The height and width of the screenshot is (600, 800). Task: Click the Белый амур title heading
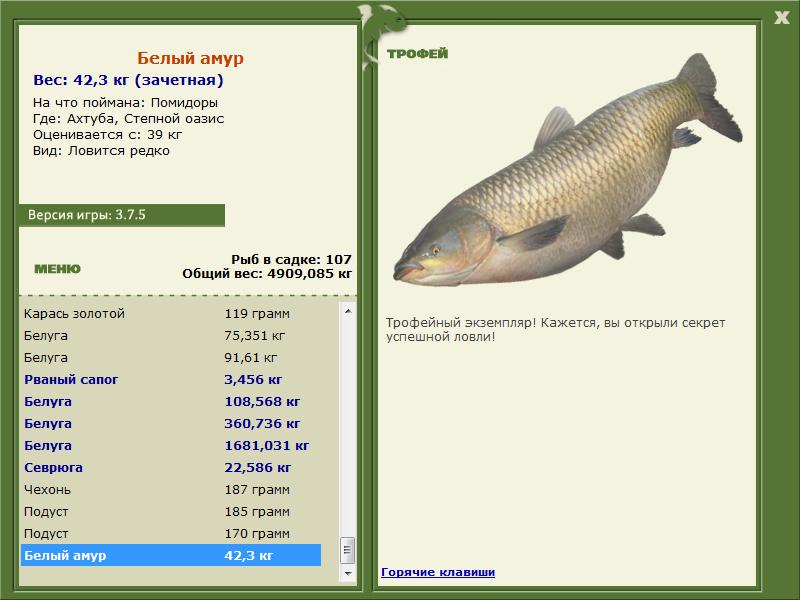coord(190,58)
